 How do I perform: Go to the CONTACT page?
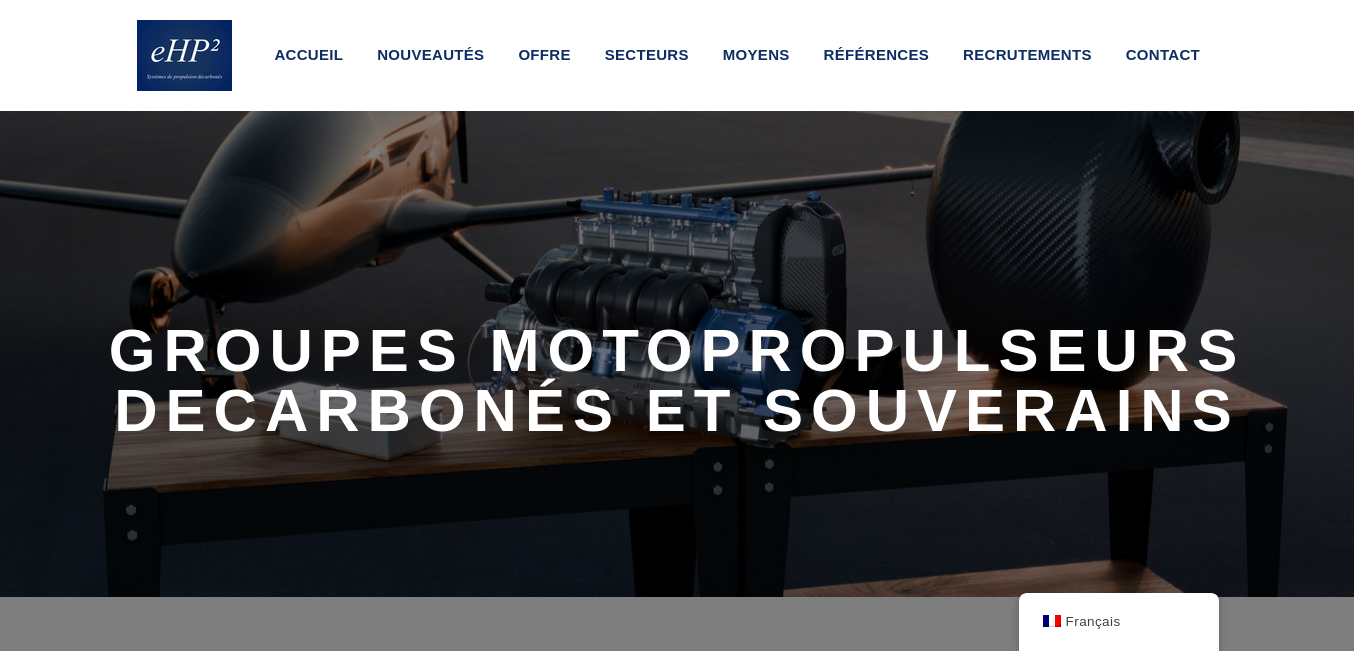(1162, 55)
